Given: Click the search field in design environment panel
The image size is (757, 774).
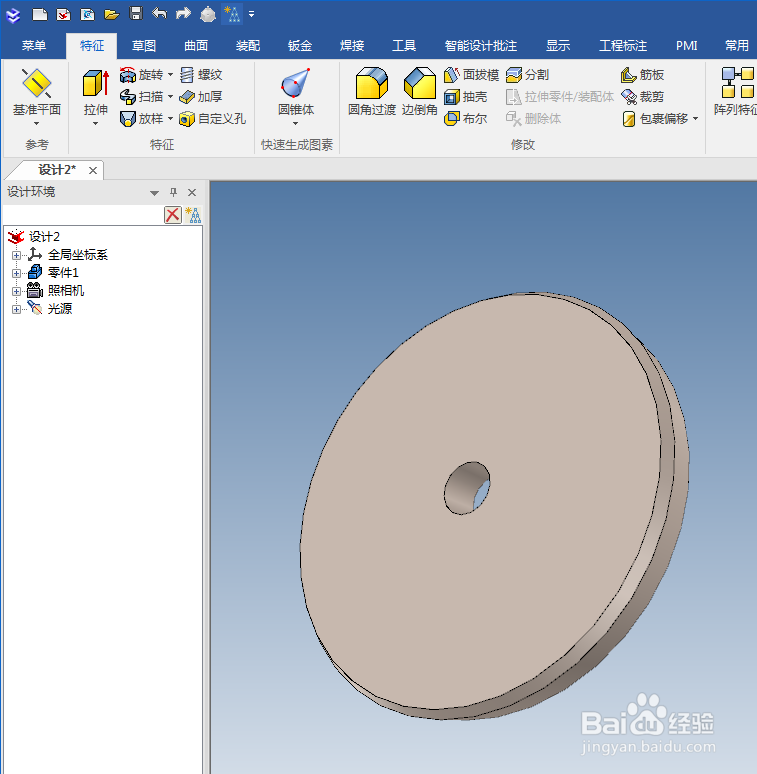Looking at the screenshot, I should [x=83, y=215].
